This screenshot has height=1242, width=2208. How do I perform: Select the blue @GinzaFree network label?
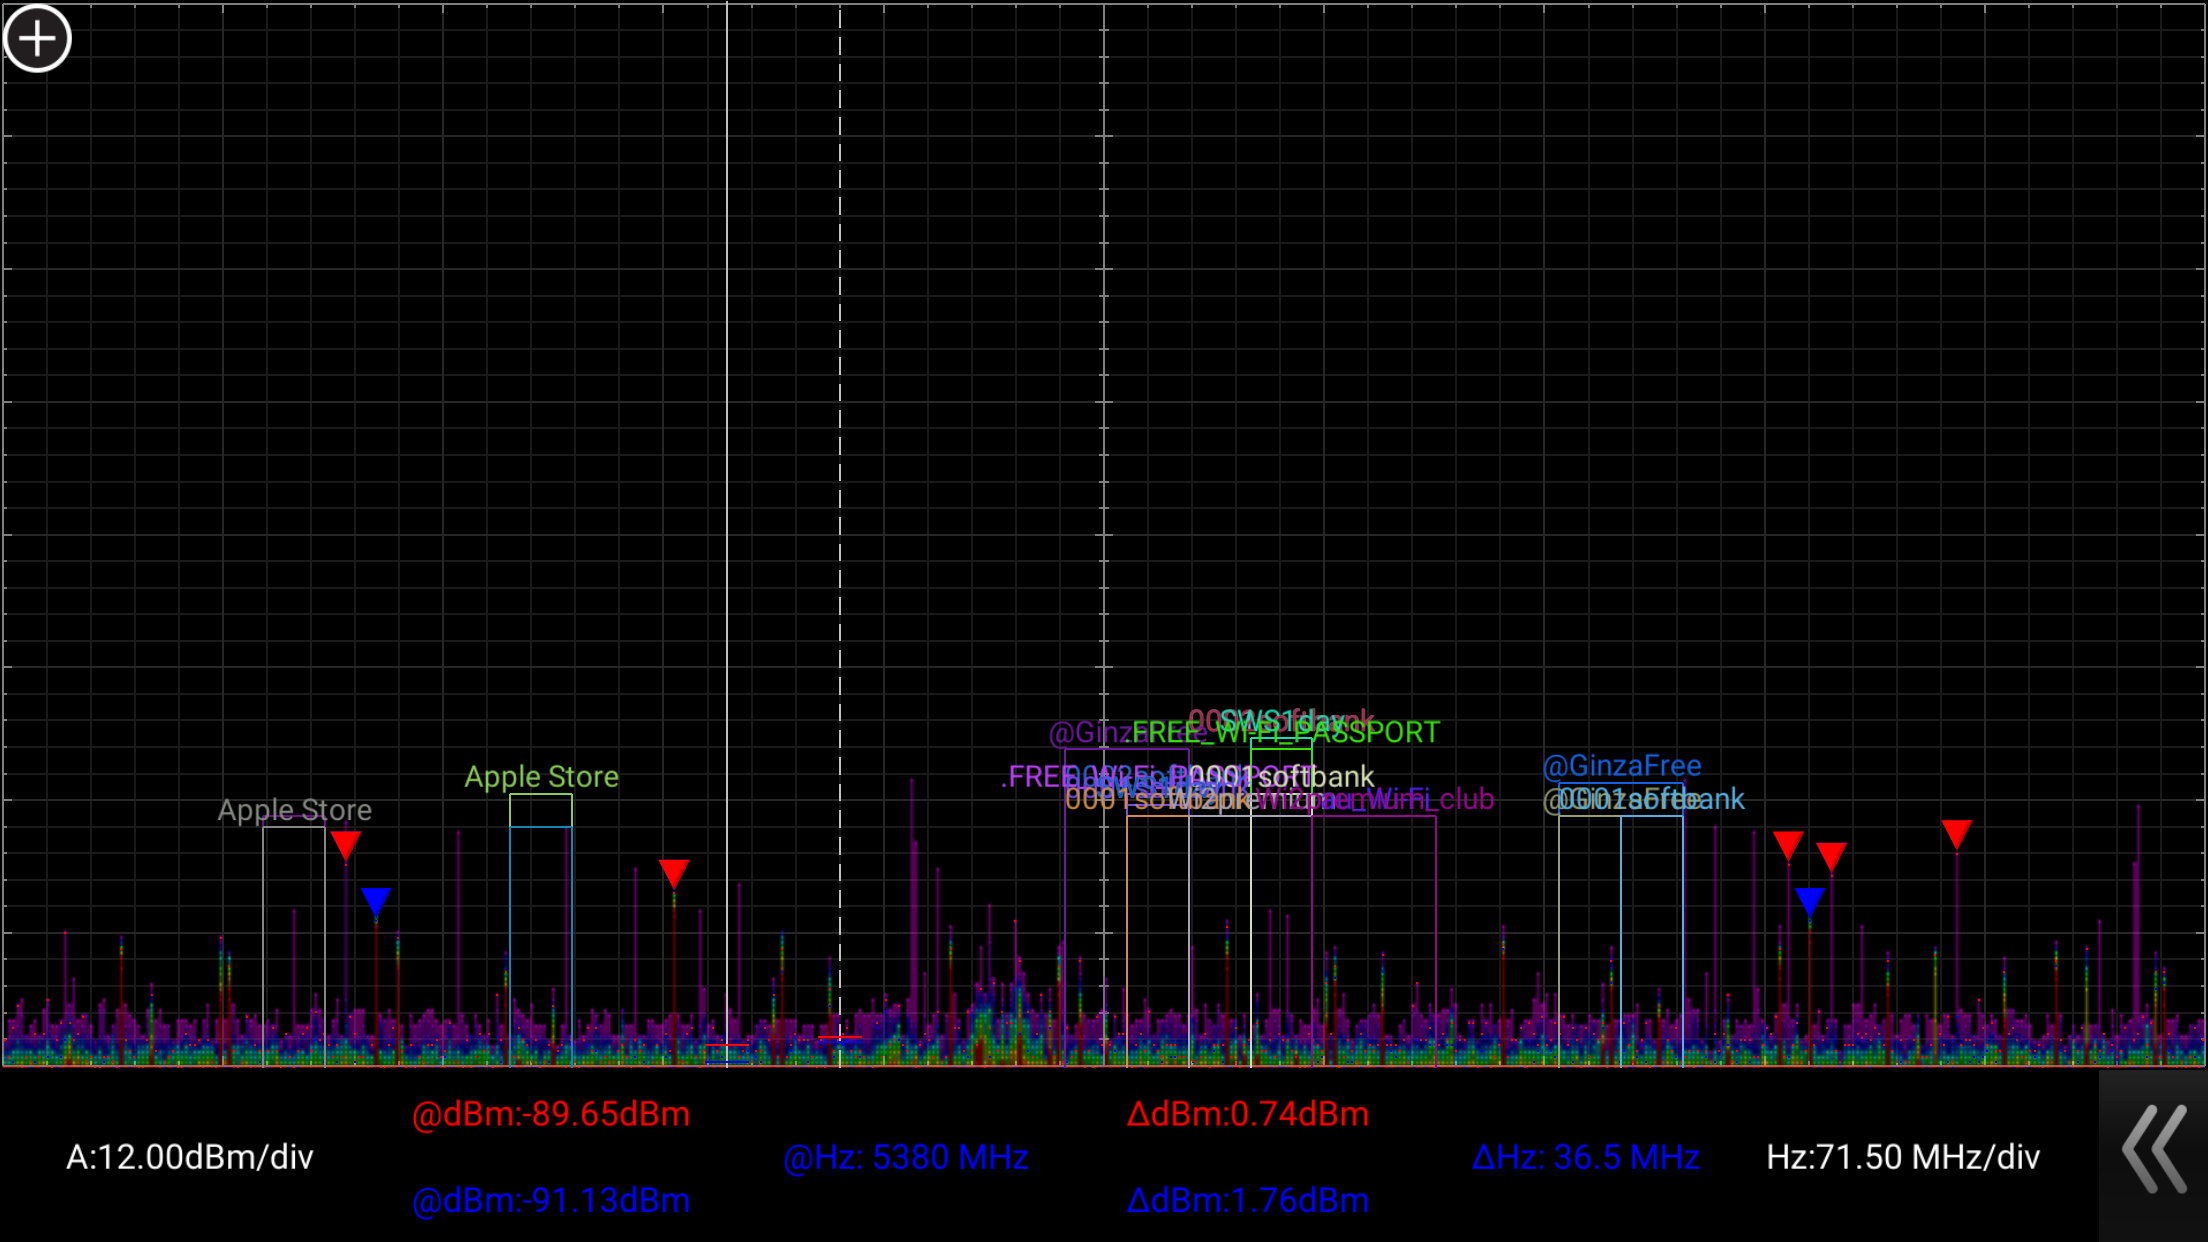1622,766
